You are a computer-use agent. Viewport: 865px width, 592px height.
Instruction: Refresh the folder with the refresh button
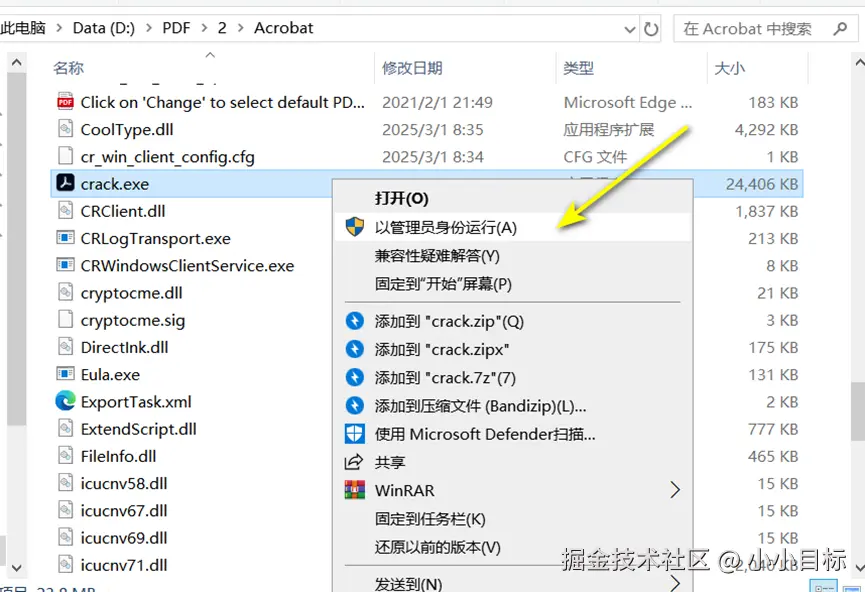[652, 29]
